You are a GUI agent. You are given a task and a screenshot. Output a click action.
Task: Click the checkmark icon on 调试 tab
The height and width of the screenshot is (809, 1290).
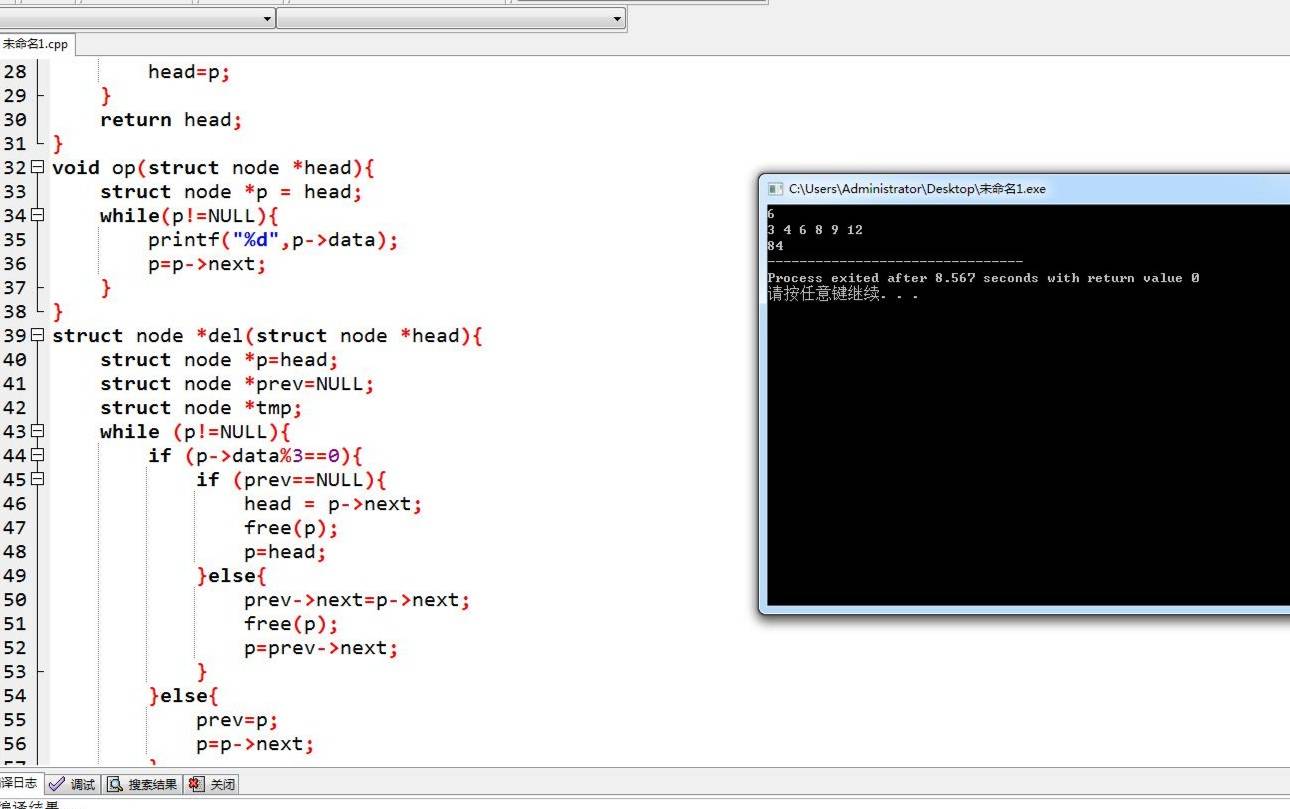click(57, 784)
